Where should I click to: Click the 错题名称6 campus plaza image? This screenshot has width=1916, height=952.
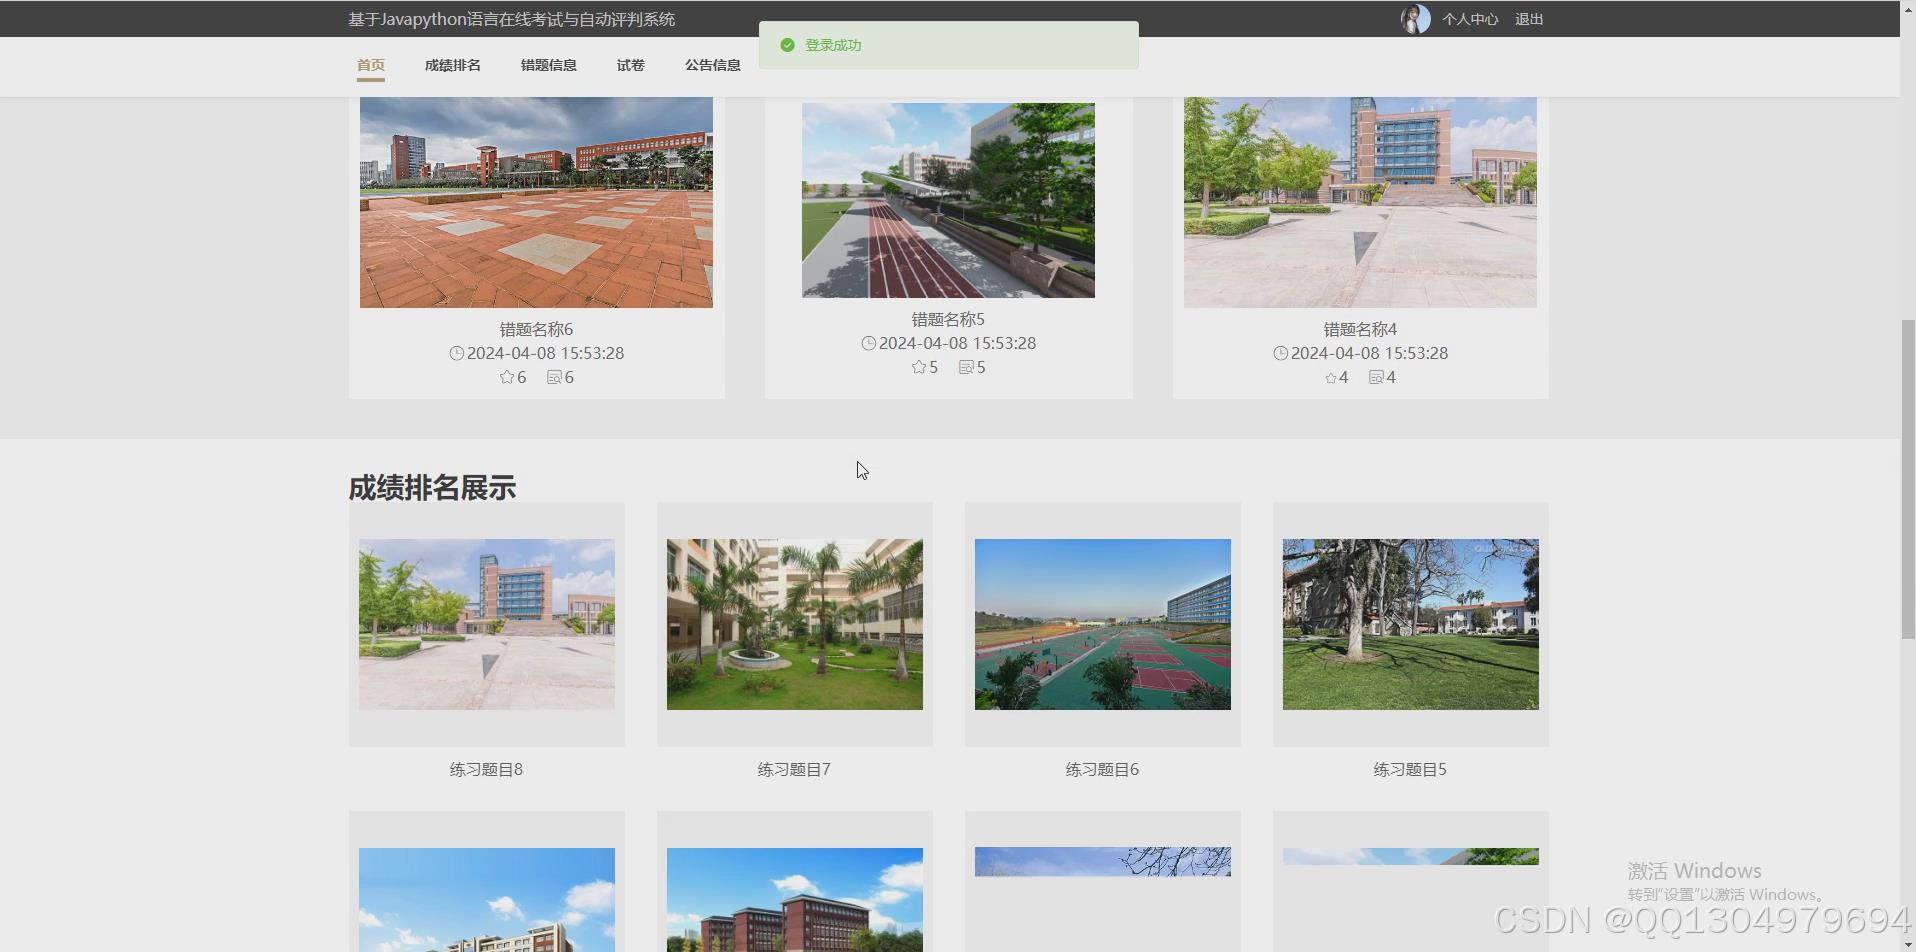point(536,202)
